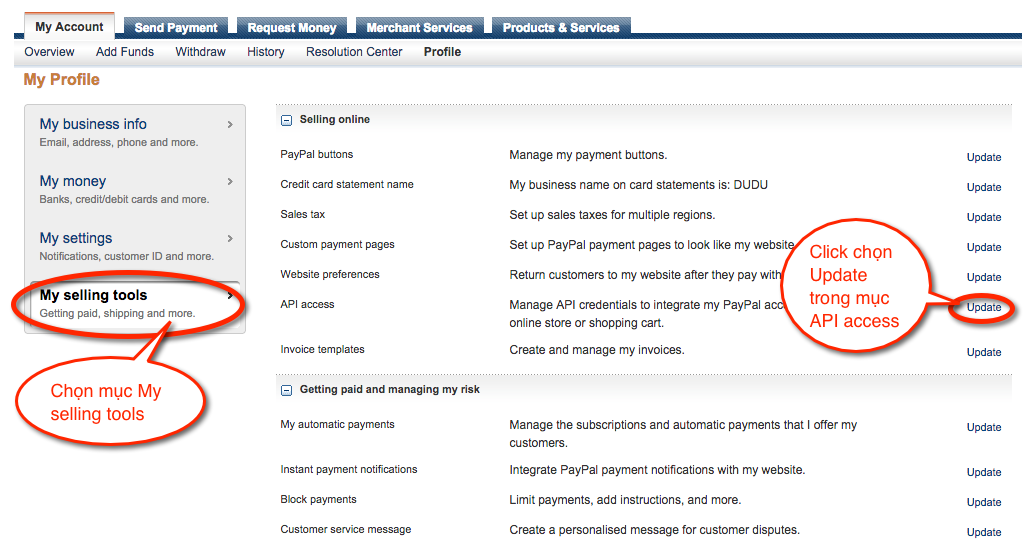This screenshot has height=548, width=1030.
Task: Click 'Integrate PayPal payment notifications' description
Action: pyautogui.click(x=657, y=470)
